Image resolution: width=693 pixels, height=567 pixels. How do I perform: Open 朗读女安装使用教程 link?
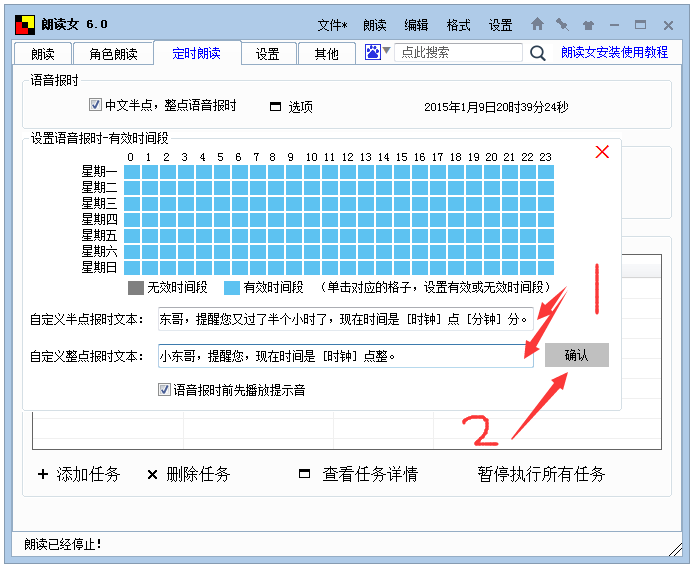[x=614, y=52]
